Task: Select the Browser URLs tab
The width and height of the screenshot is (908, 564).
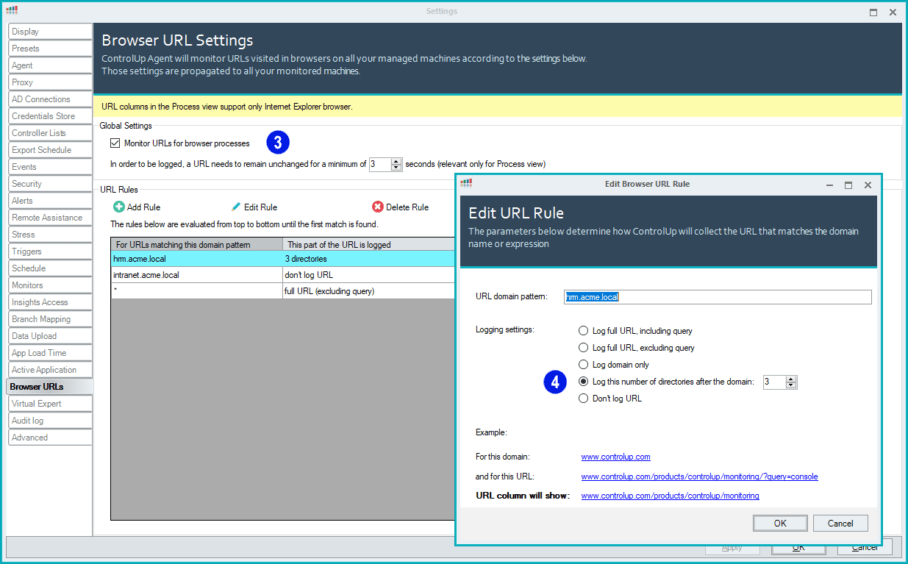Action: pos(50,386)
